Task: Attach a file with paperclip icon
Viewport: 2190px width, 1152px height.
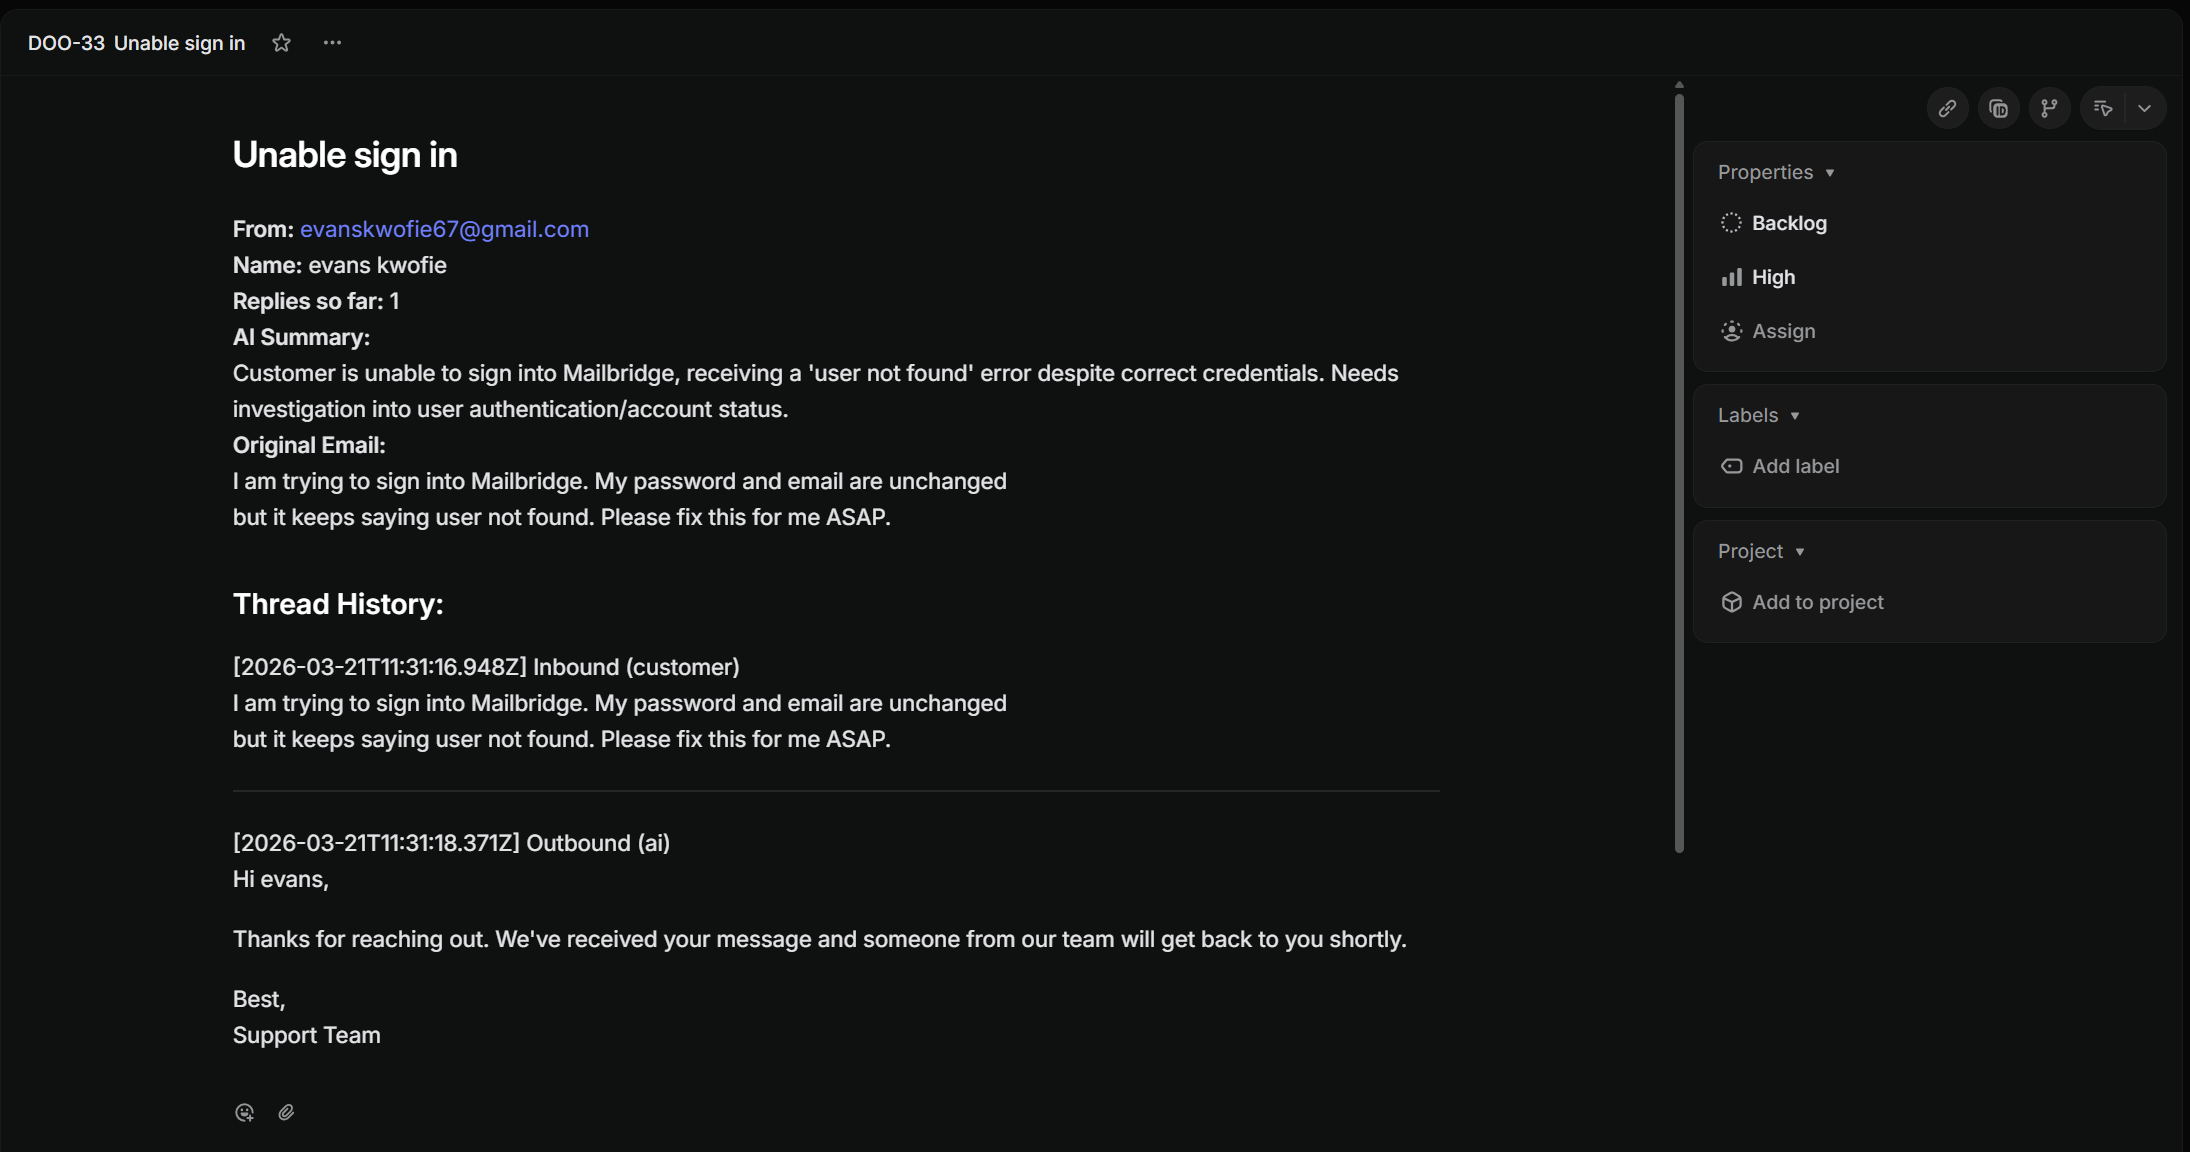Action: click(286, 1112)
